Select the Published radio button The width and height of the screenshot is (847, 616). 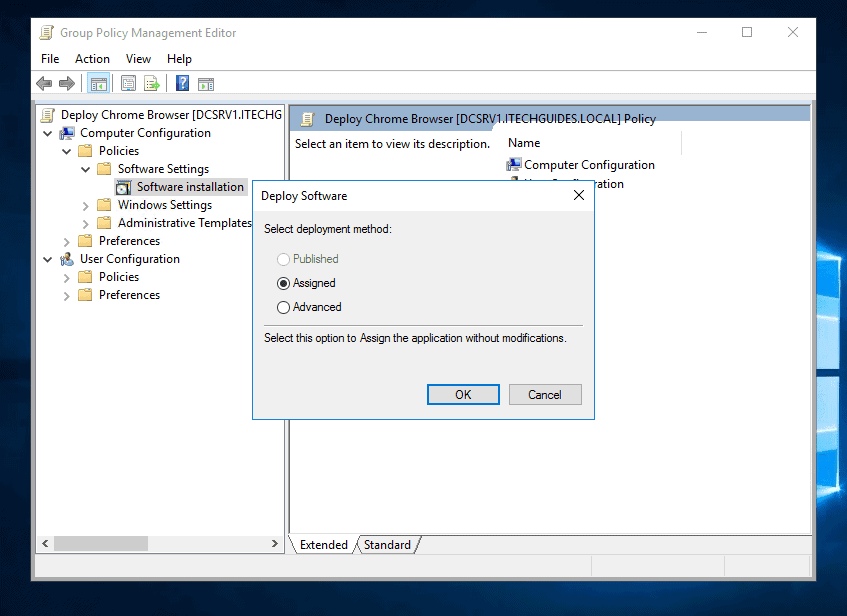[283, 259]
